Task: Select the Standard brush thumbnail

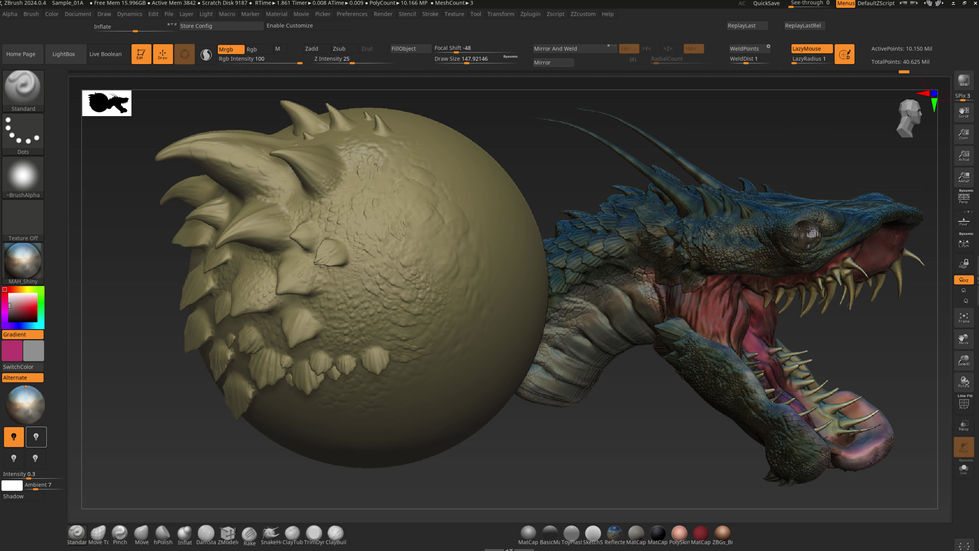Action: [x=22, y=88]
